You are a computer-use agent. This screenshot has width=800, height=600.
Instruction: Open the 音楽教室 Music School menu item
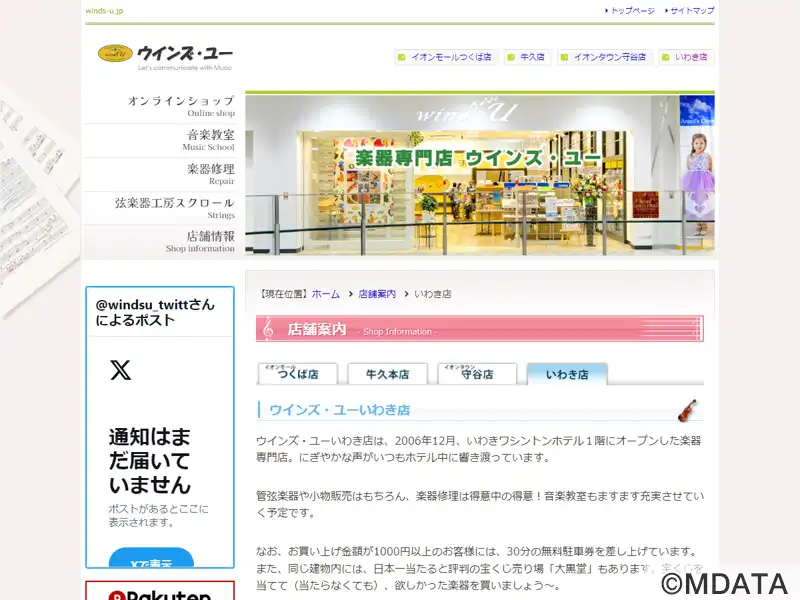tap(160, 140)
